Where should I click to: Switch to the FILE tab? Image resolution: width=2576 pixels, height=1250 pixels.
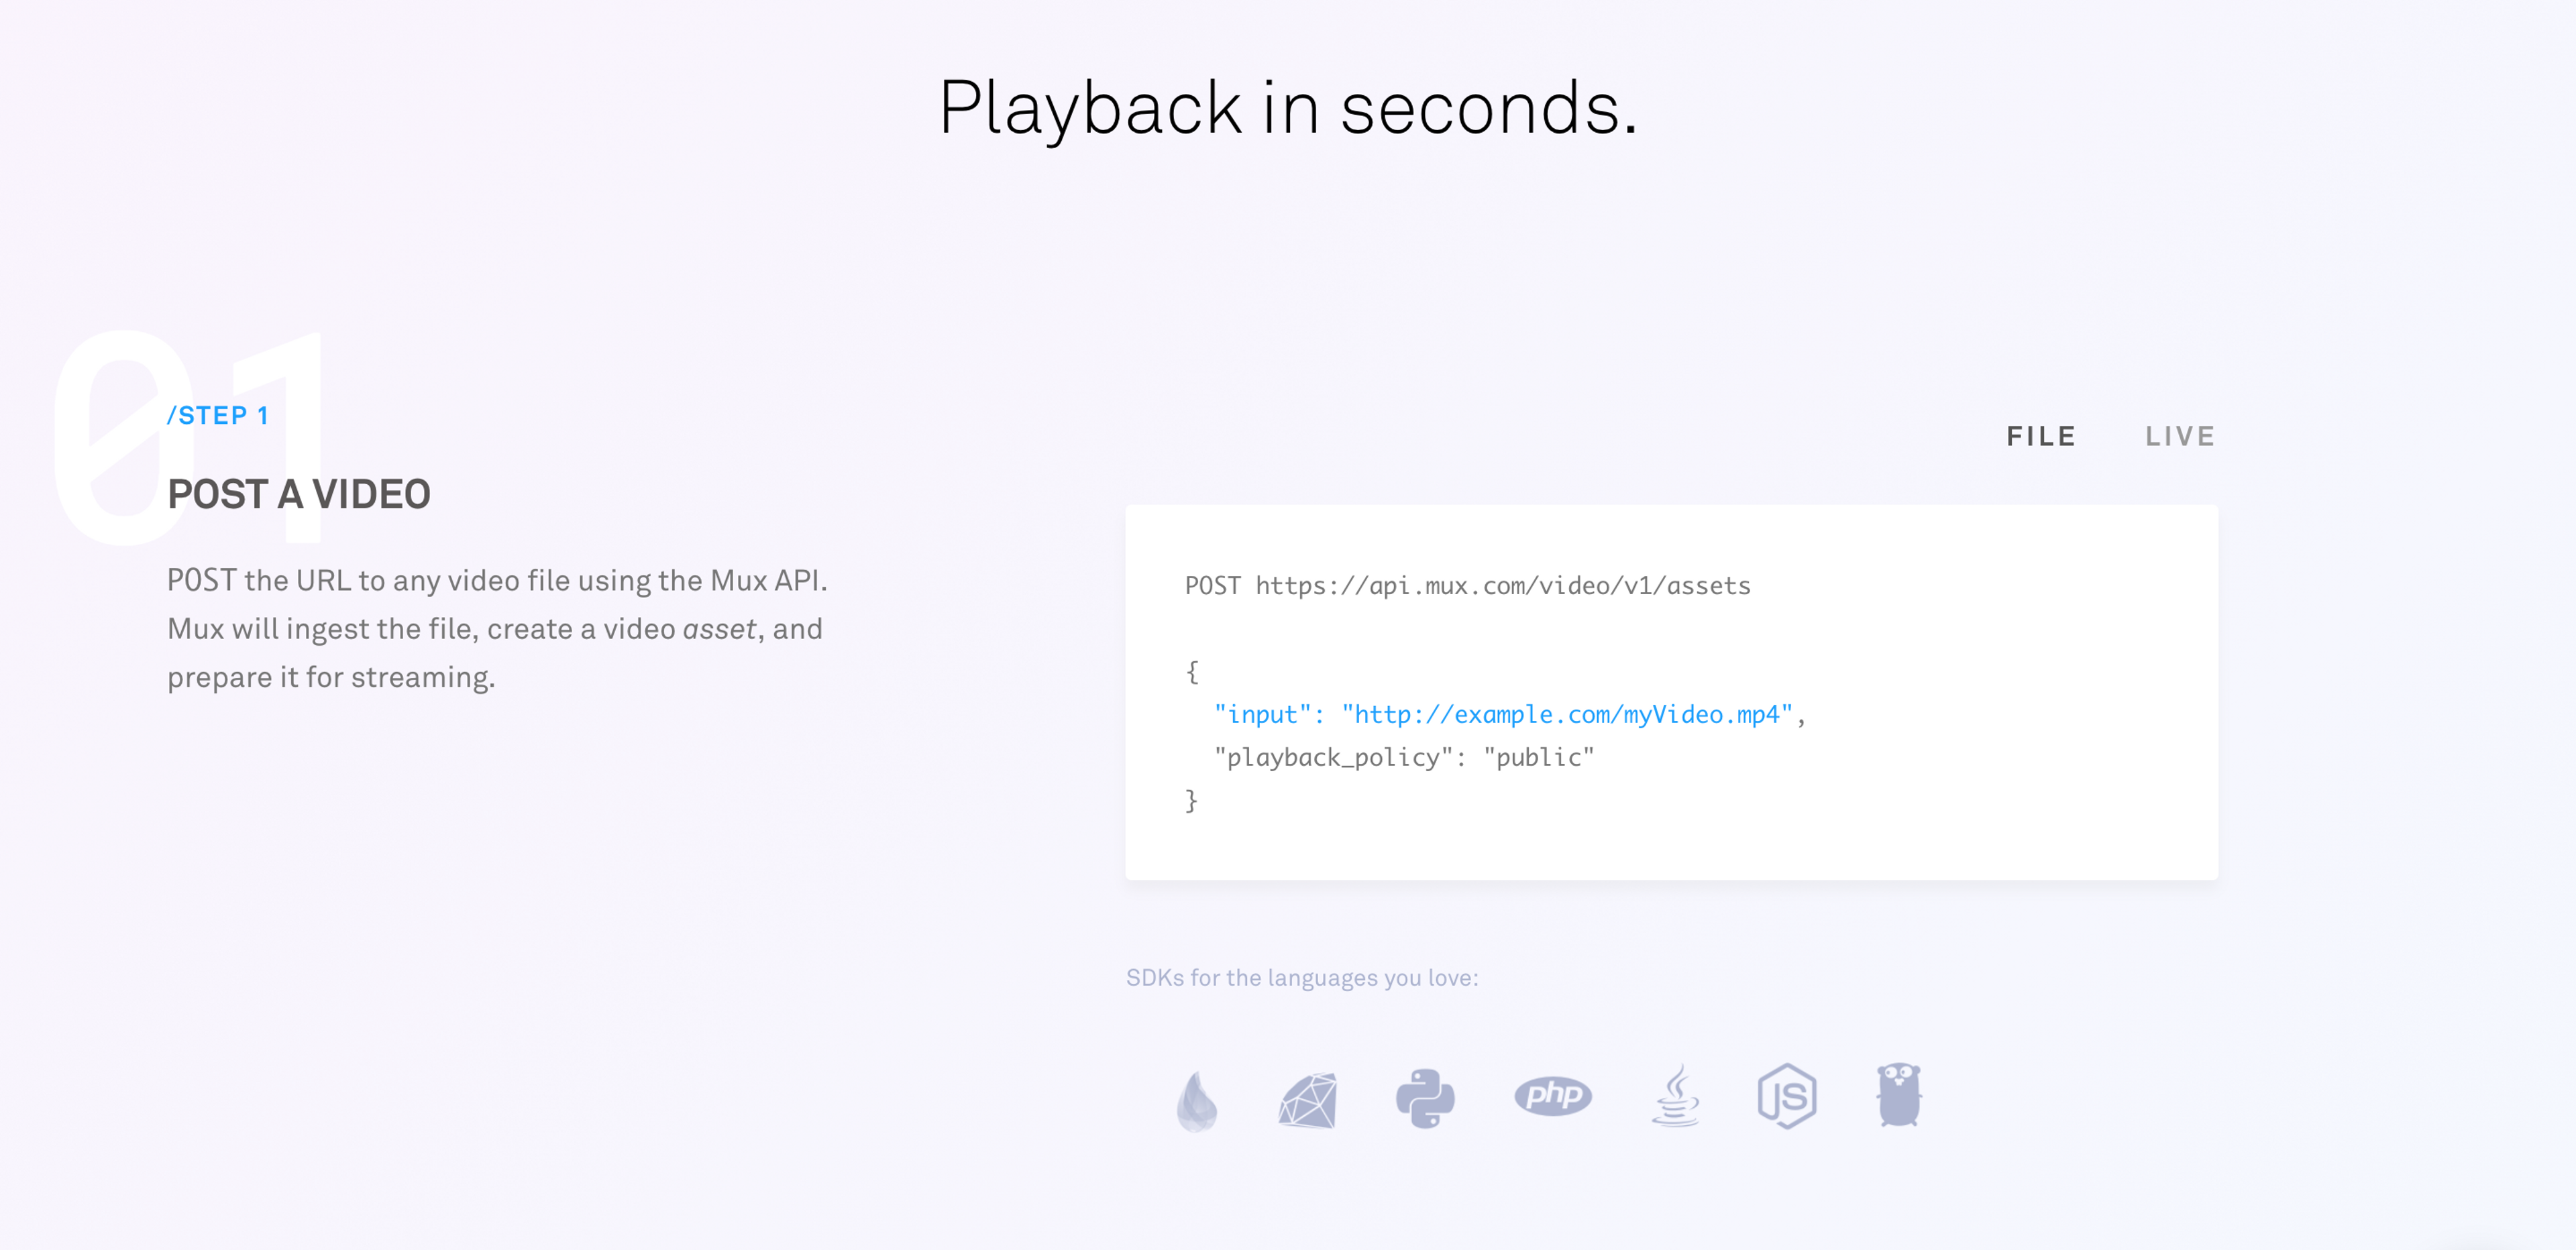pyautogui.click(x=2041, y=437)
